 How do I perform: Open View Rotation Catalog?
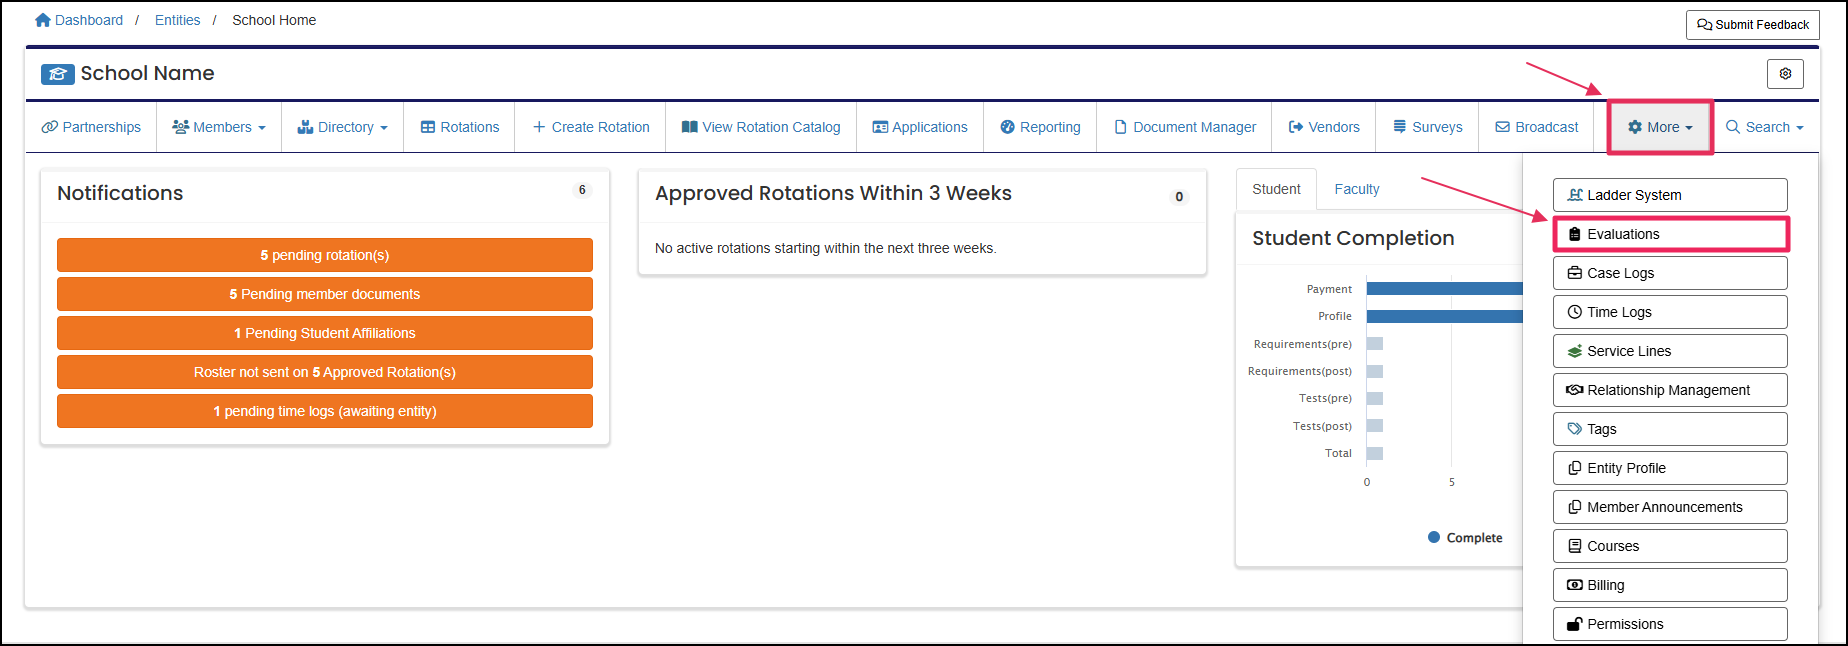[761, 127]
